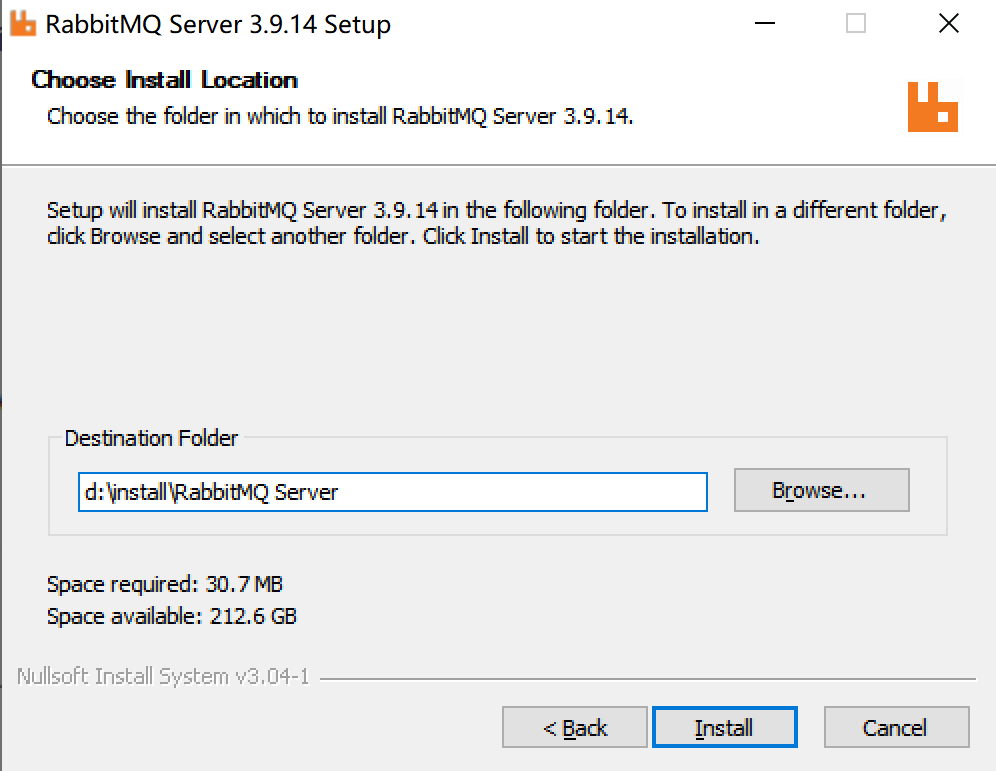996x771 pixels.
Task: Click the 'Choose Install Location' heading
Action: (165, 80)
